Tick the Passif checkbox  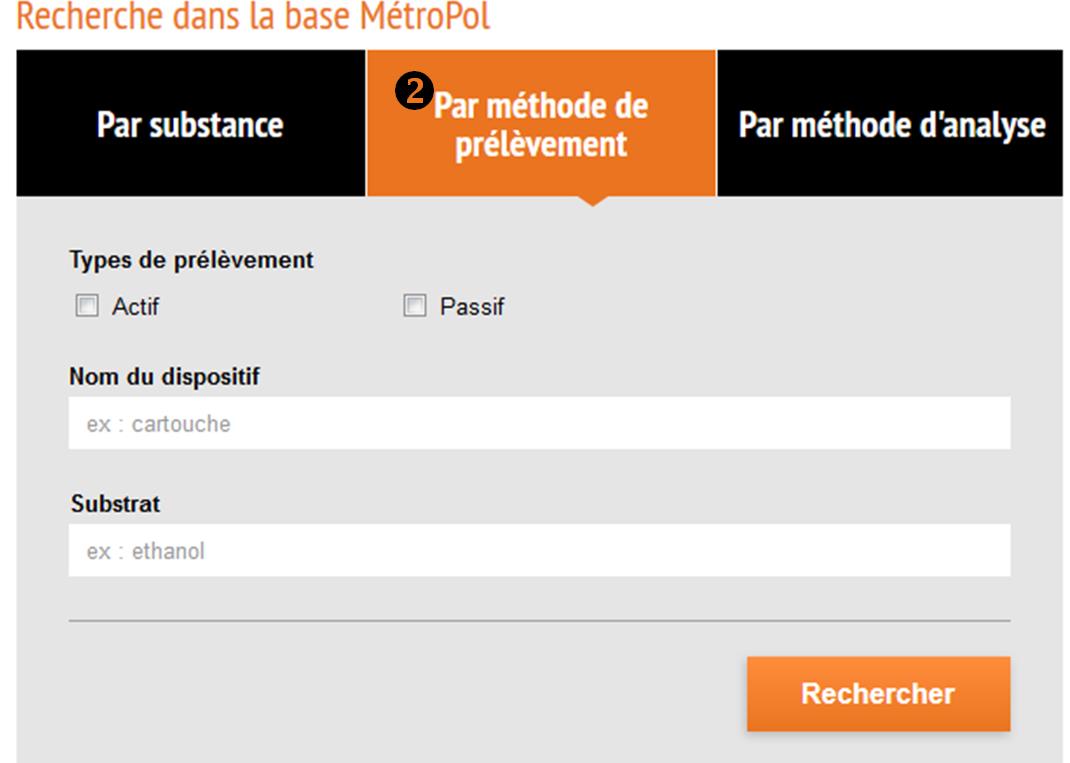(414, 307)
